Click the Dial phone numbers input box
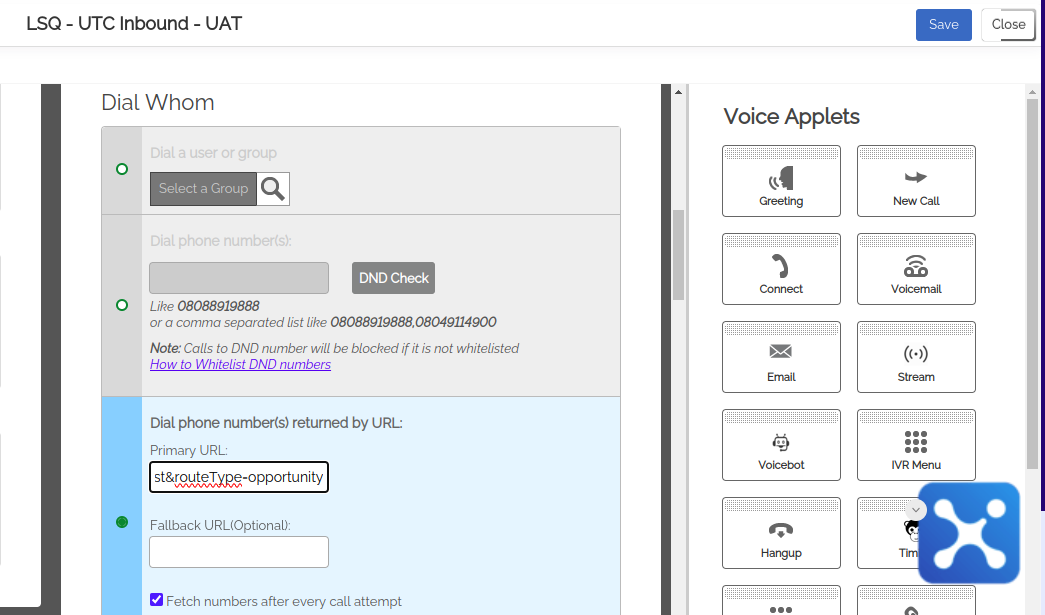The height and width of the screenshot is (615, 1045). (x=239, y=278)
